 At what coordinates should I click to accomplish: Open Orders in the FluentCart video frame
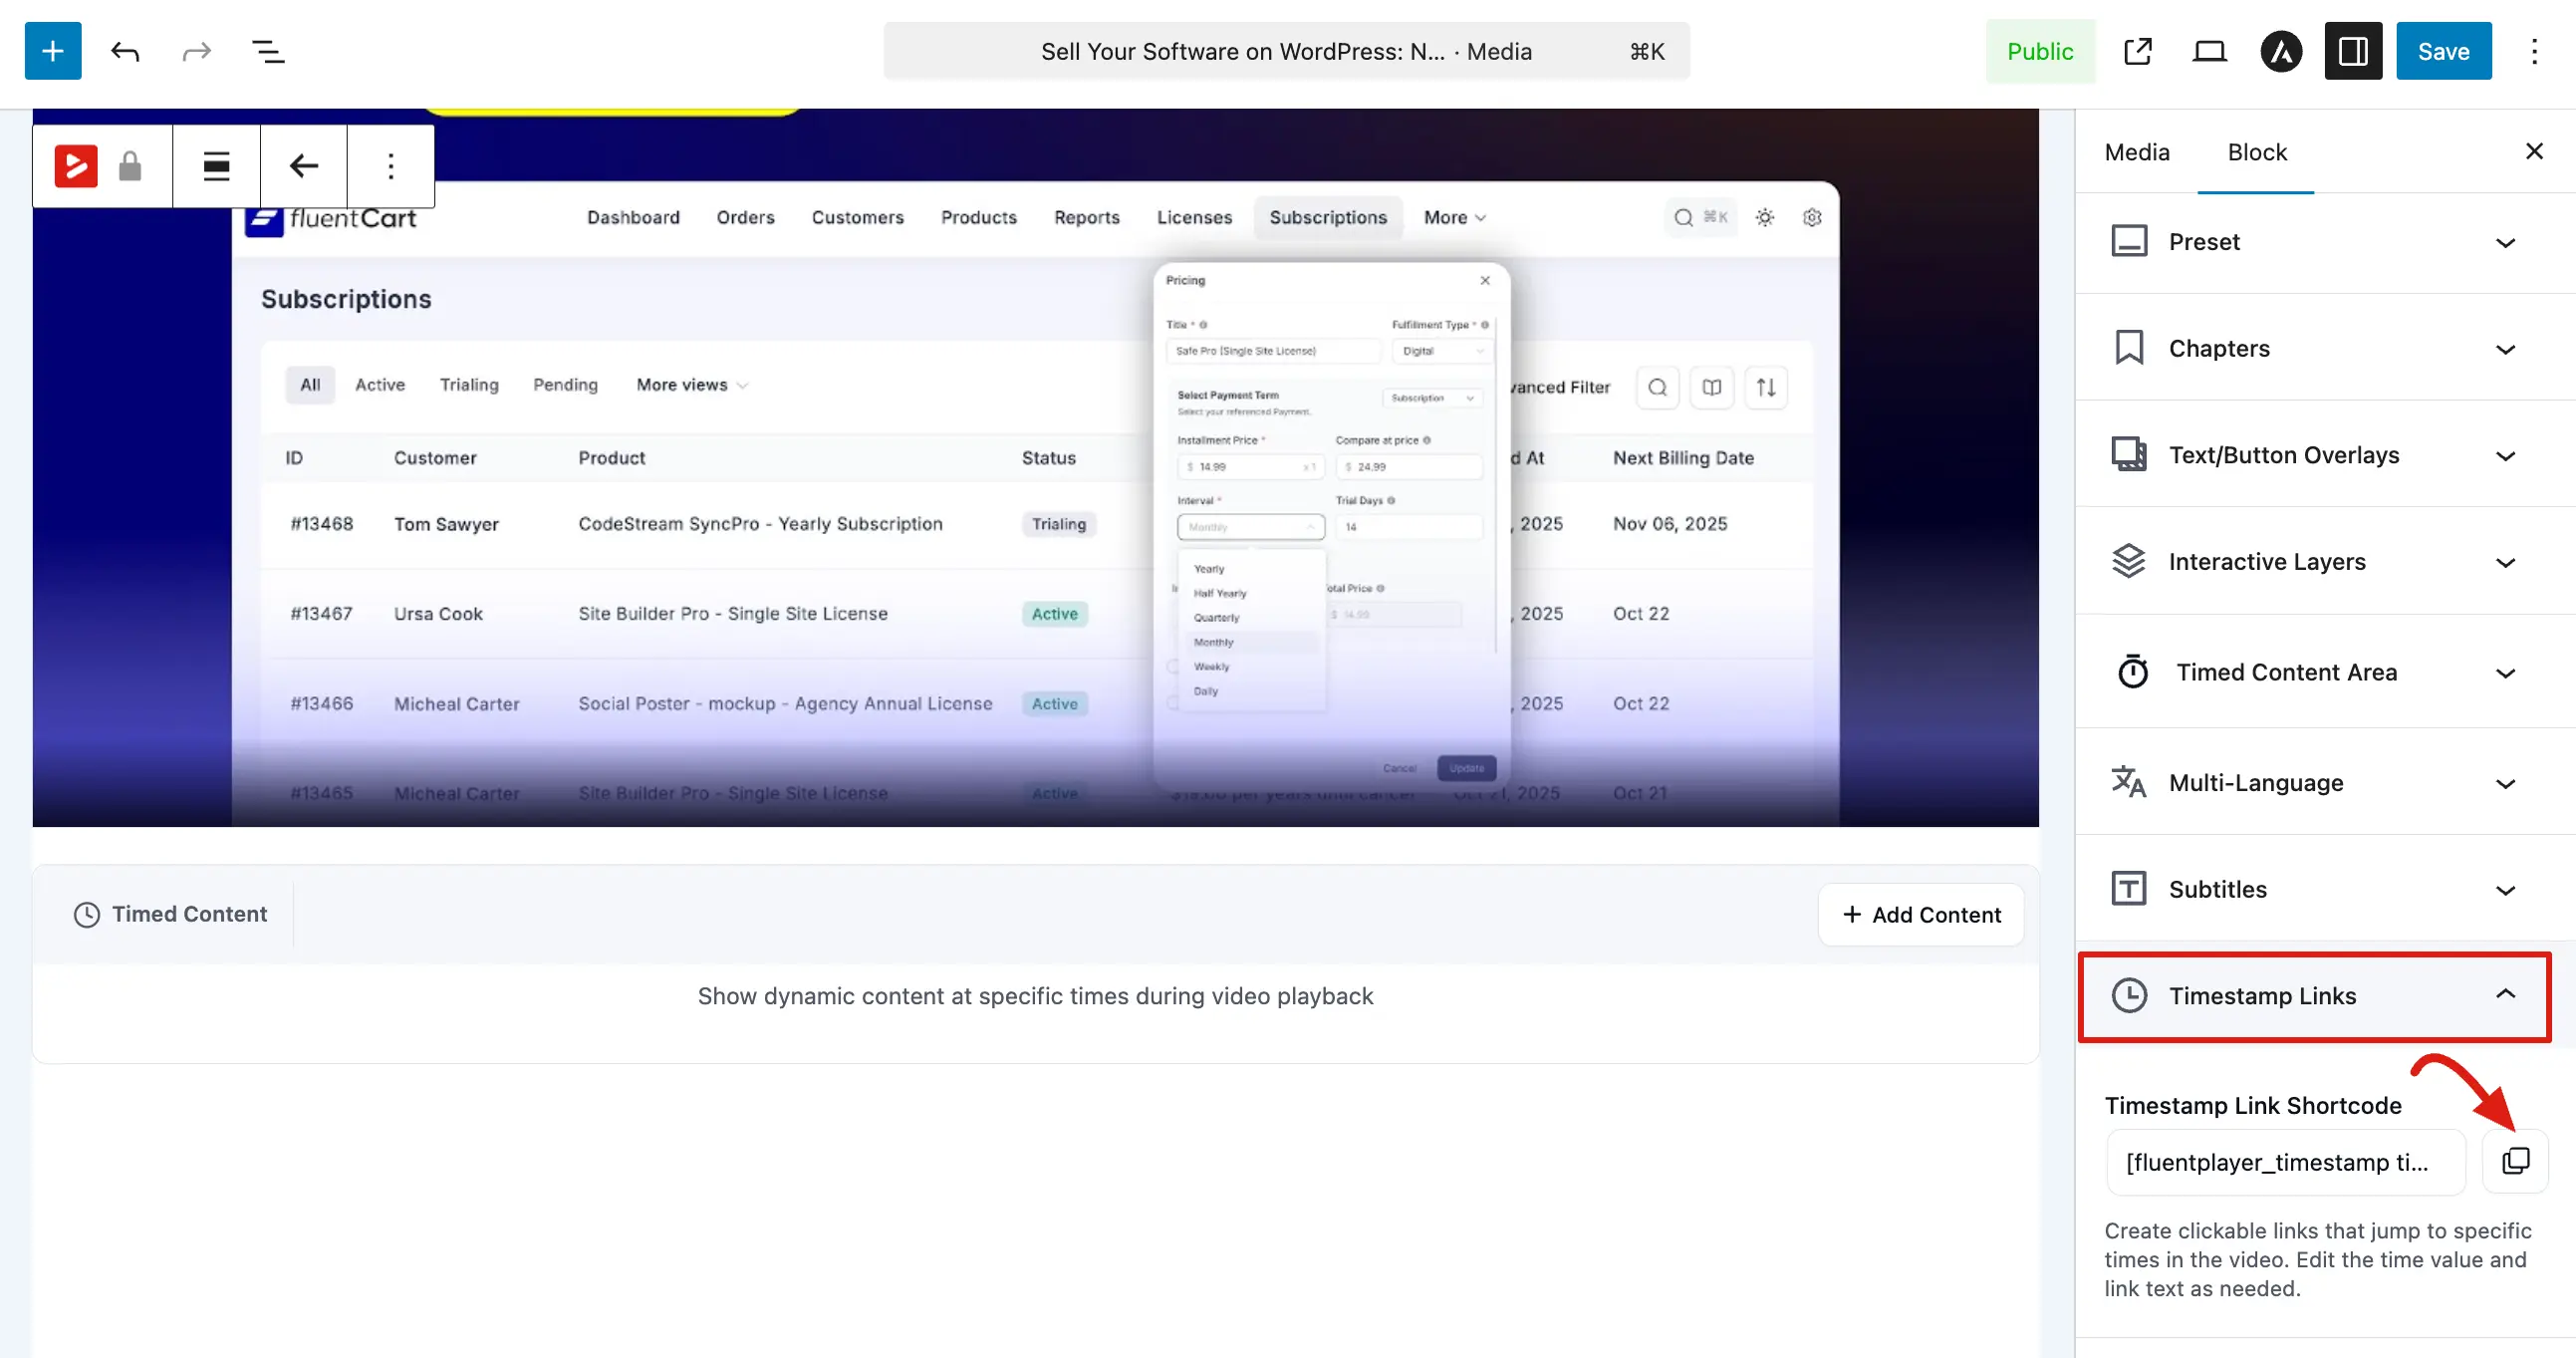[x=745, y=217]
